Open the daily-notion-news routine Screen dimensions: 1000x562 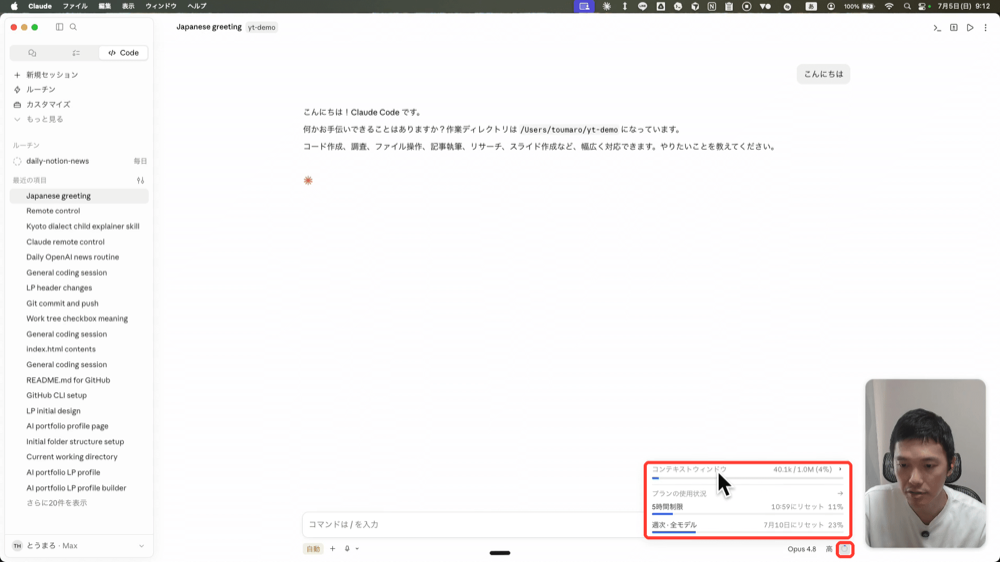[80, 161]
